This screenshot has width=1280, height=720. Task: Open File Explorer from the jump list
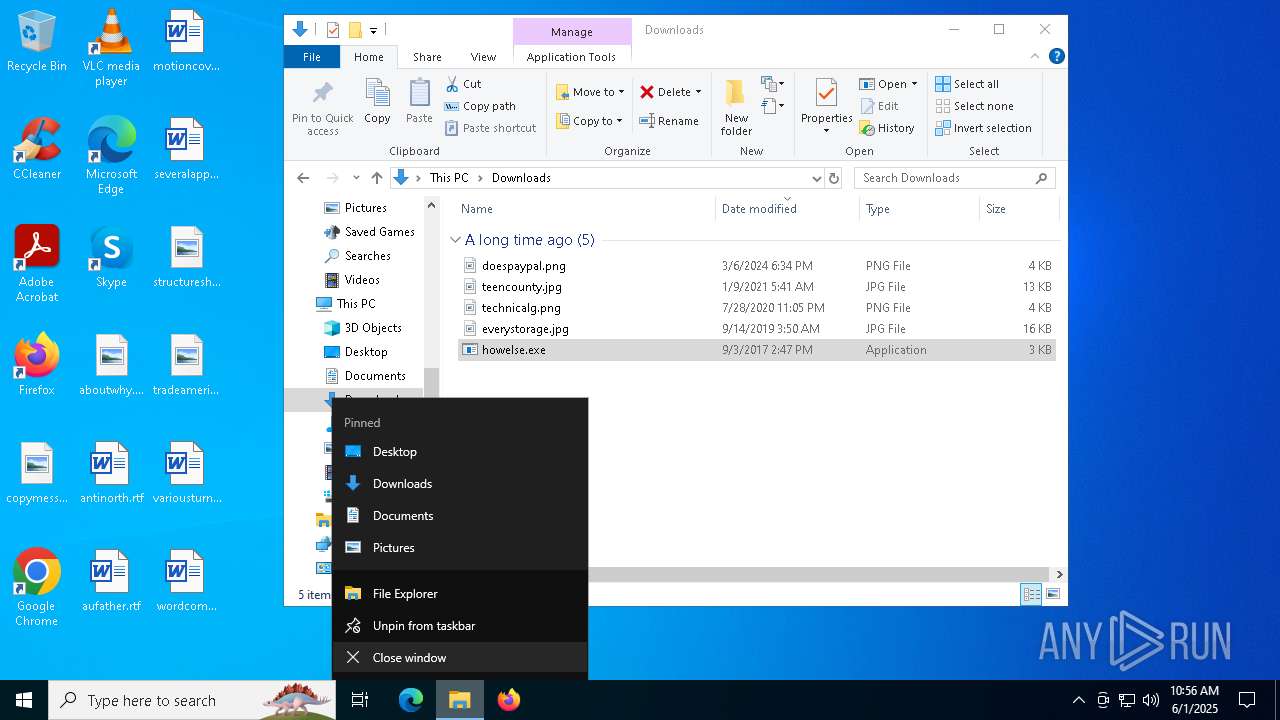(460, 594)
